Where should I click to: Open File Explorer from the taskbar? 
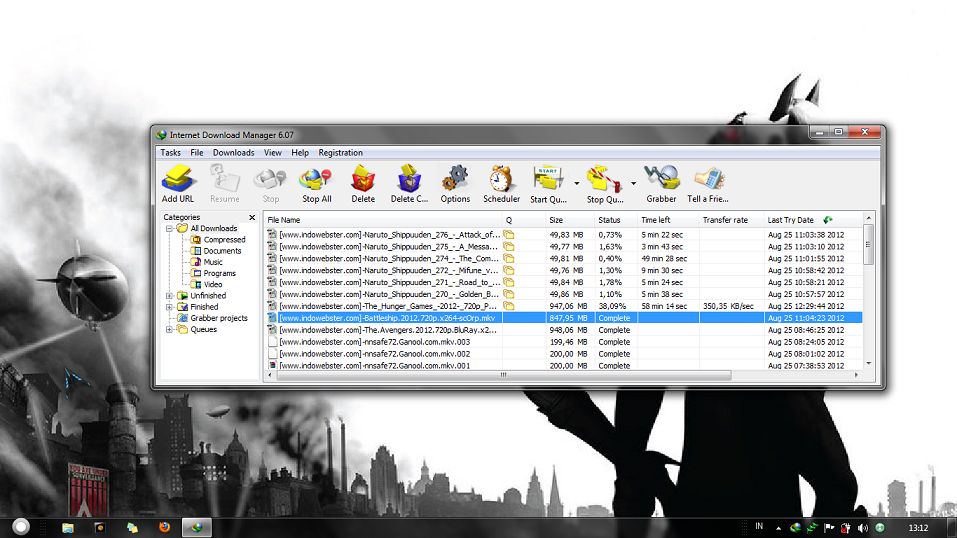pos(68,528)
